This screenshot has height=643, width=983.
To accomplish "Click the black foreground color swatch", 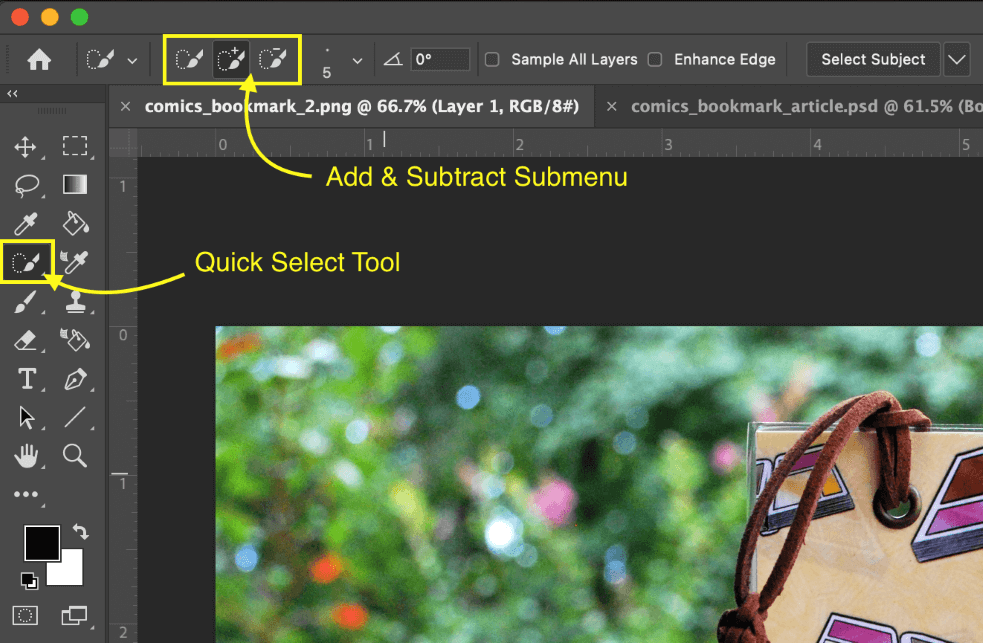I will 42,543.
